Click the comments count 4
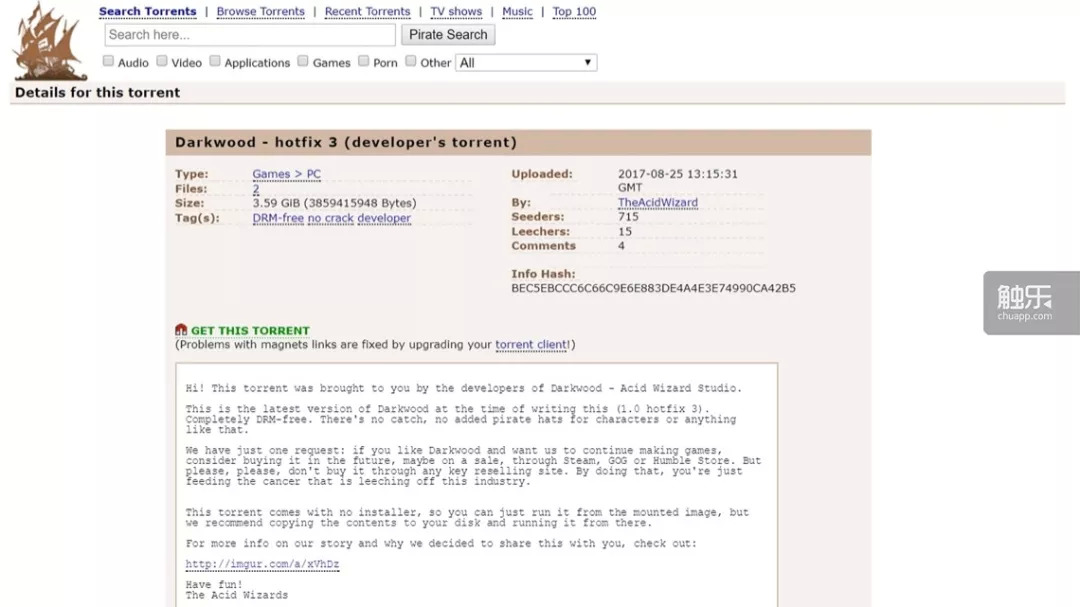 tap(621, 245)
